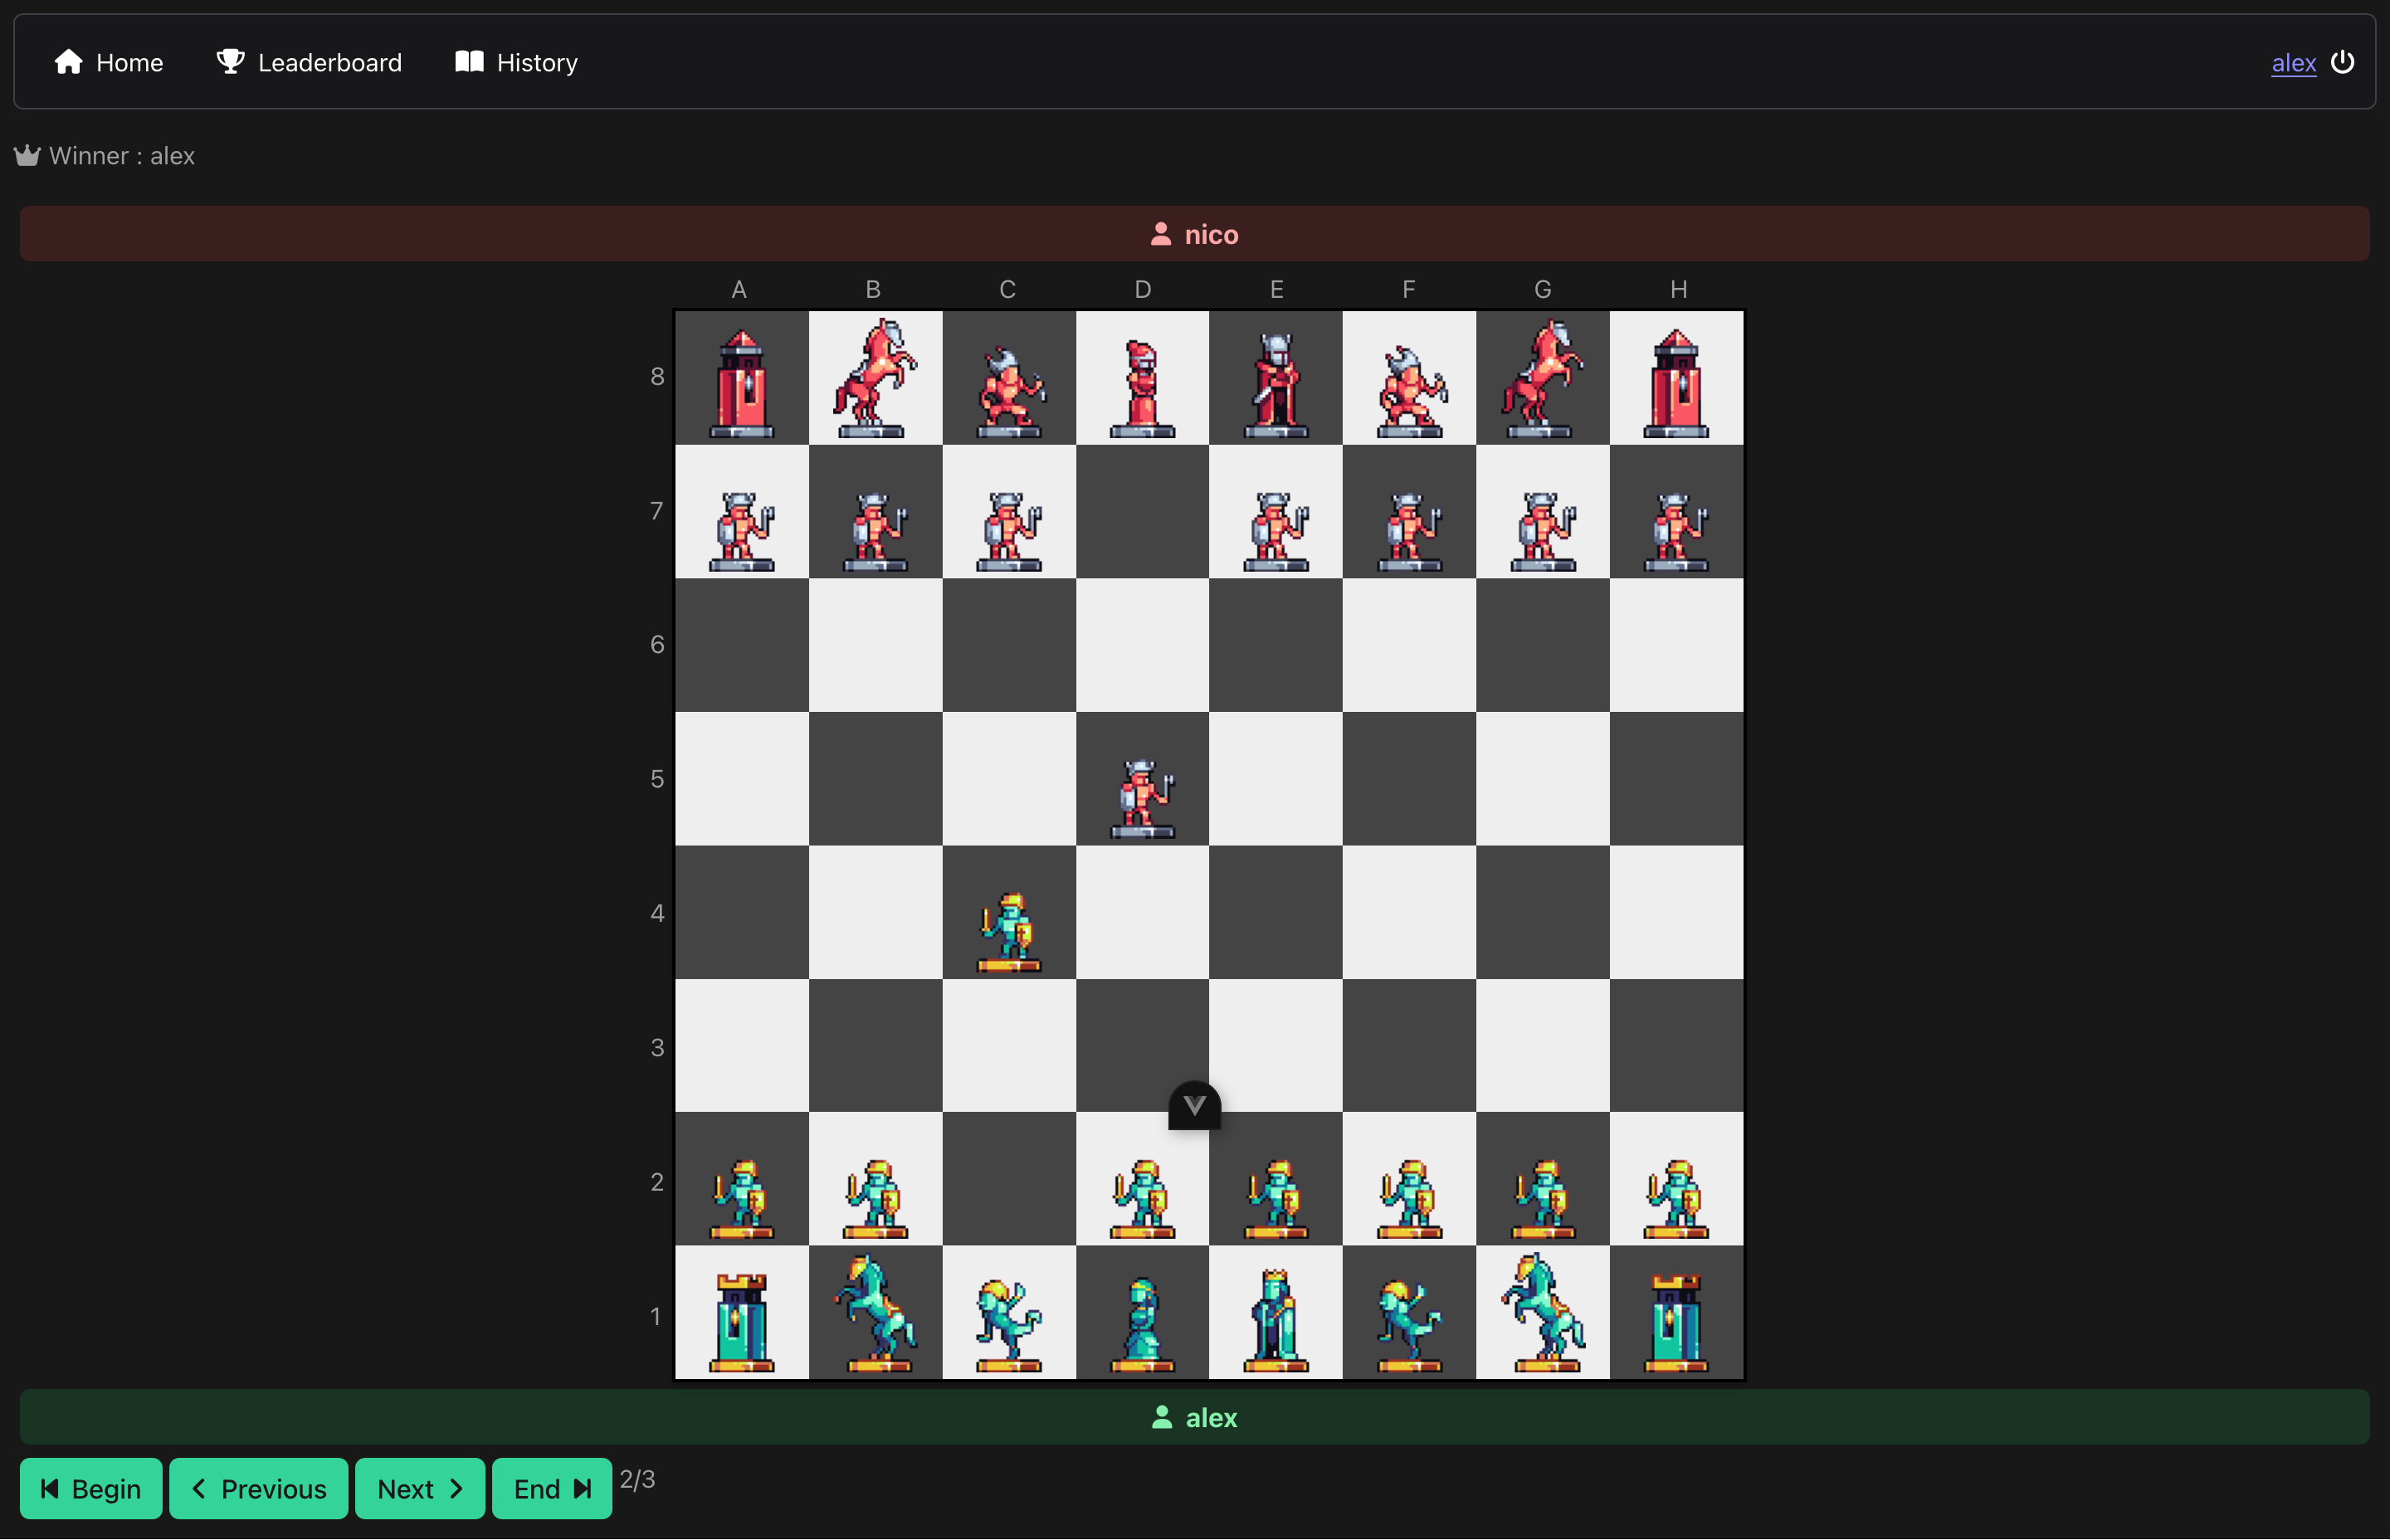
Task: Open the Leaderboard page
Action: 309,62
